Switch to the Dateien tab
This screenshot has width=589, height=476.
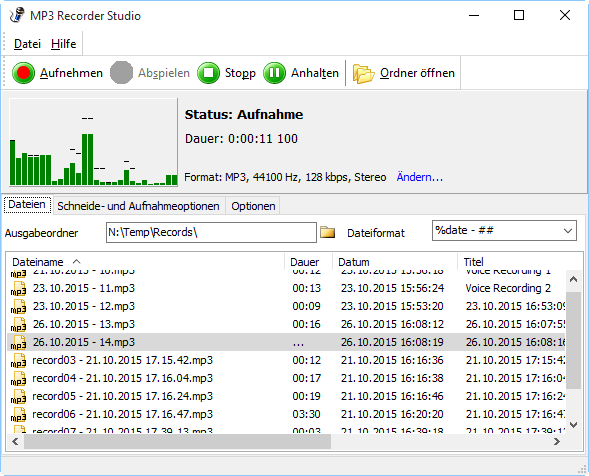point(27,205)
